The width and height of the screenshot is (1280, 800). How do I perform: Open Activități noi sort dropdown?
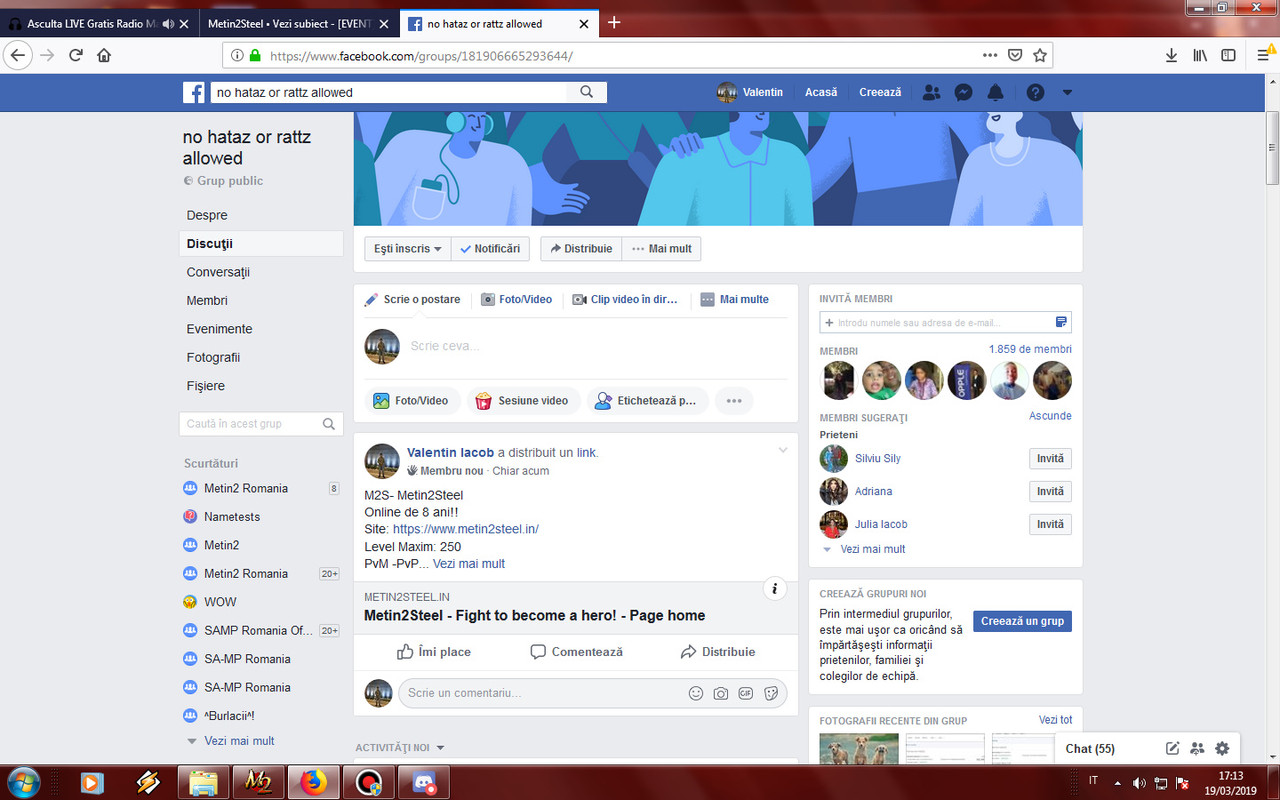click(400, 748)
